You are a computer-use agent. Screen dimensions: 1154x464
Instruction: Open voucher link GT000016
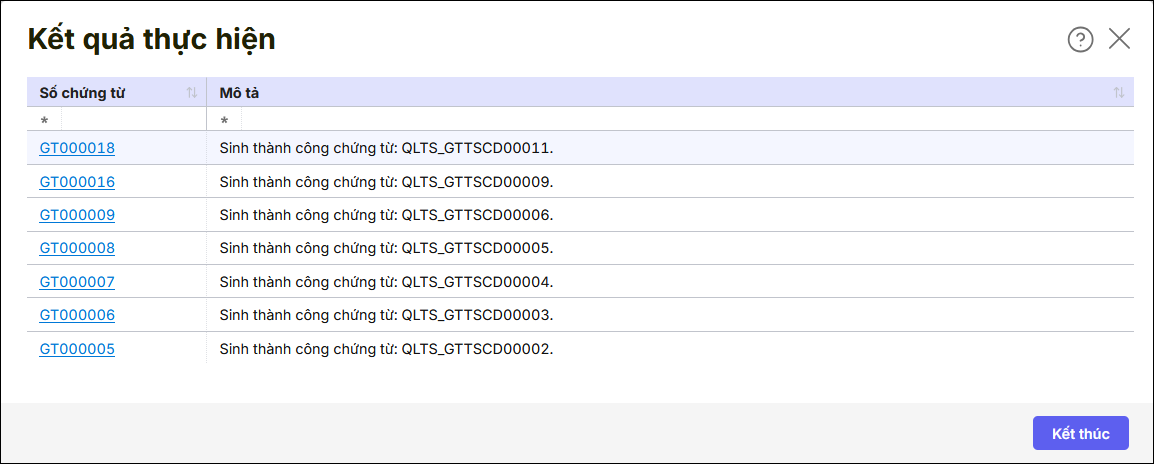pos(77,182)
